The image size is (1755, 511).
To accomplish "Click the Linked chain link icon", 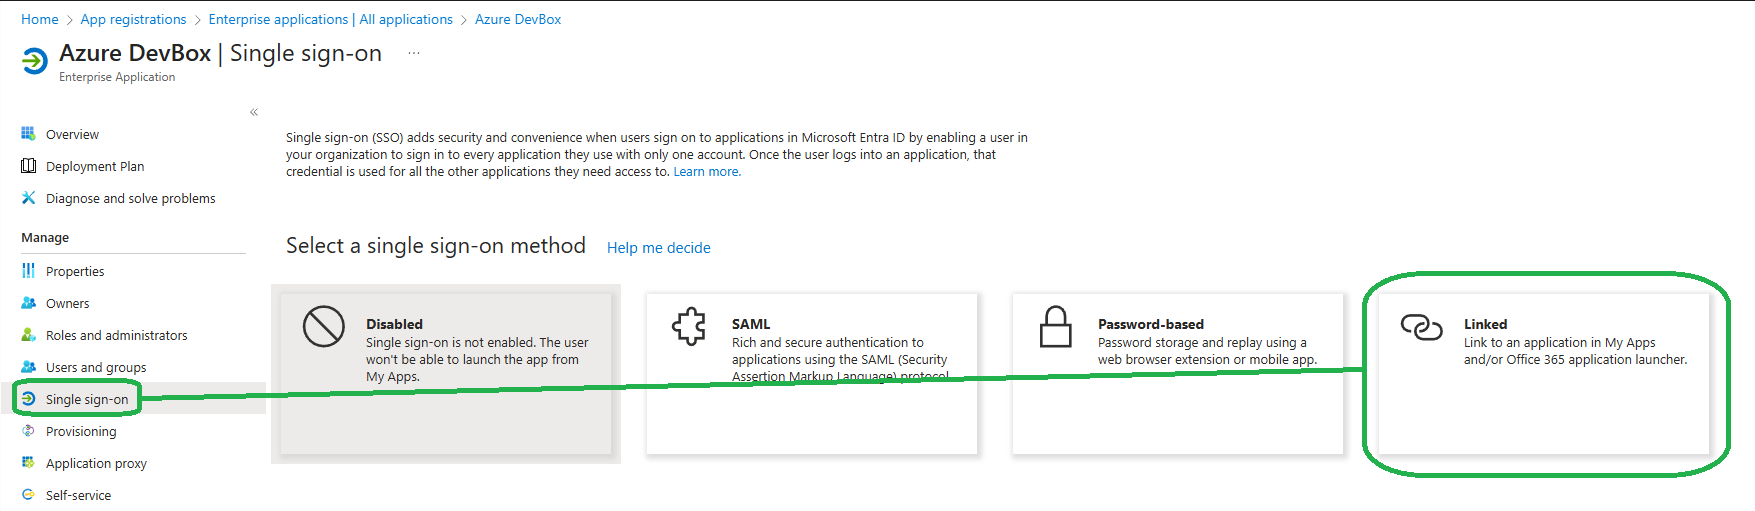I will coord(1421,327).
